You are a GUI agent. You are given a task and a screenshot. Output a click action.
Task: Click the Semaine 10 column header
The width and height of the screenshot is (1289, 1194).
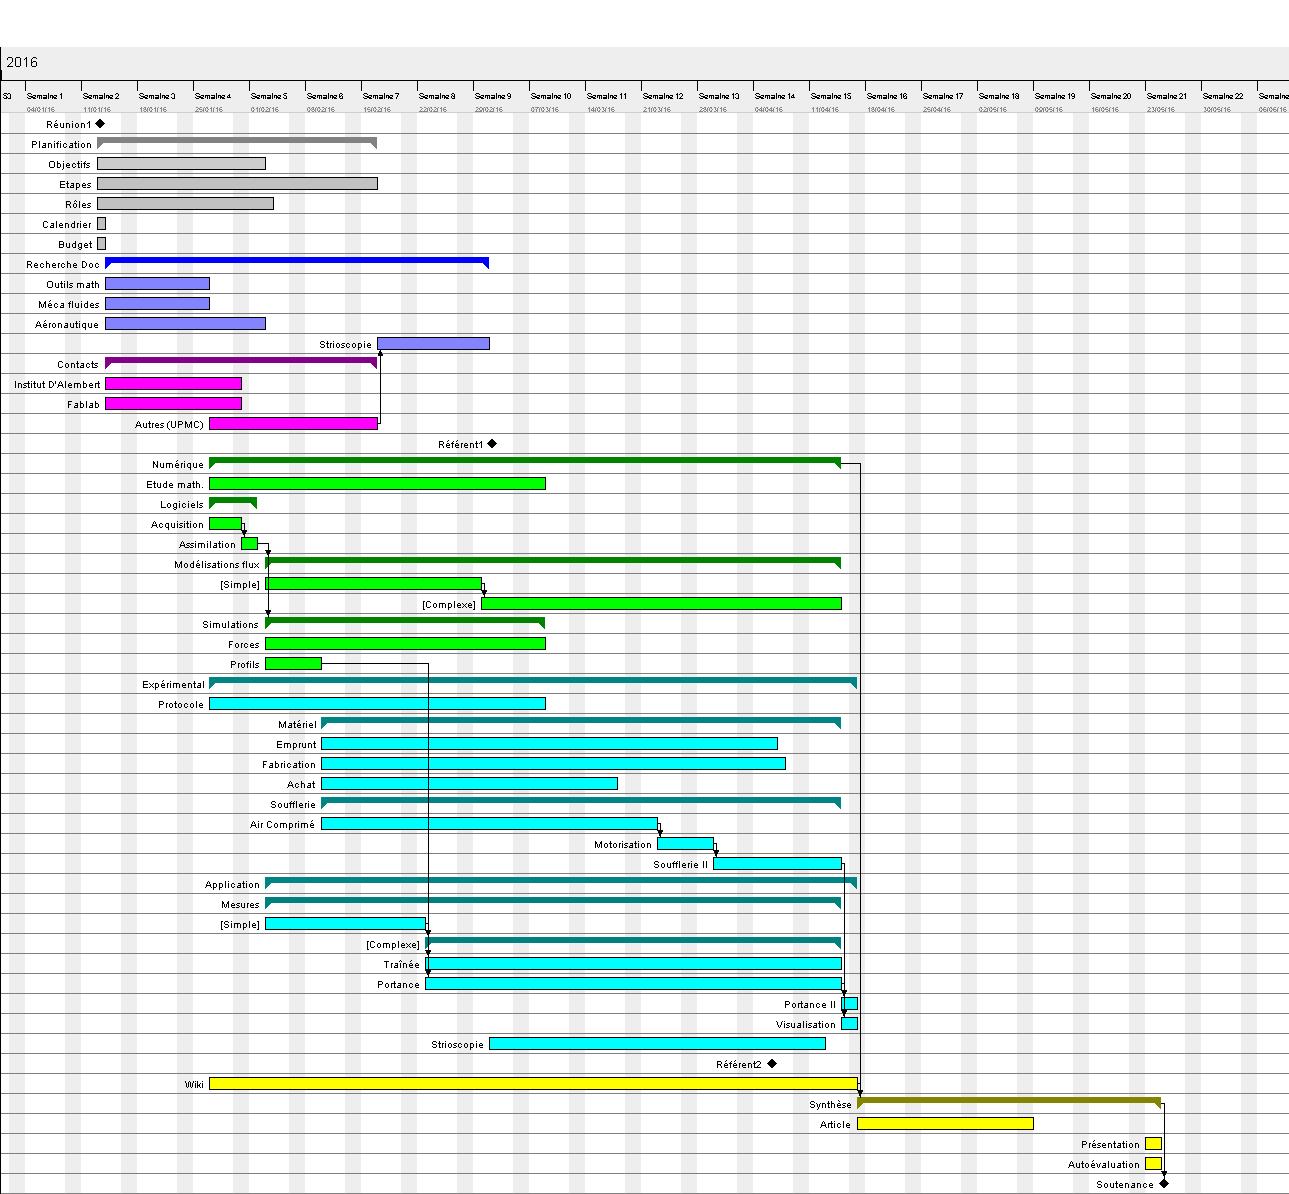[x=551, y=97]
